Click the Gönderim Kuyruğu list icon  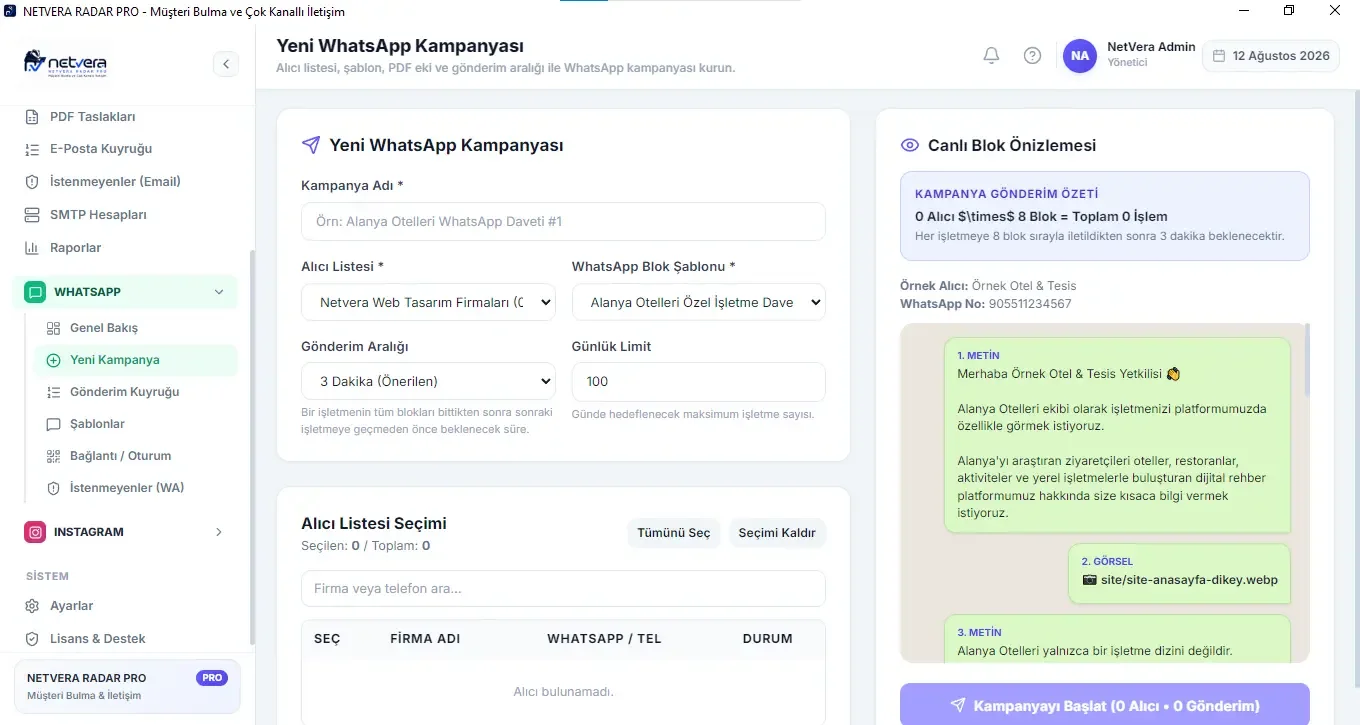coord(54,392)
